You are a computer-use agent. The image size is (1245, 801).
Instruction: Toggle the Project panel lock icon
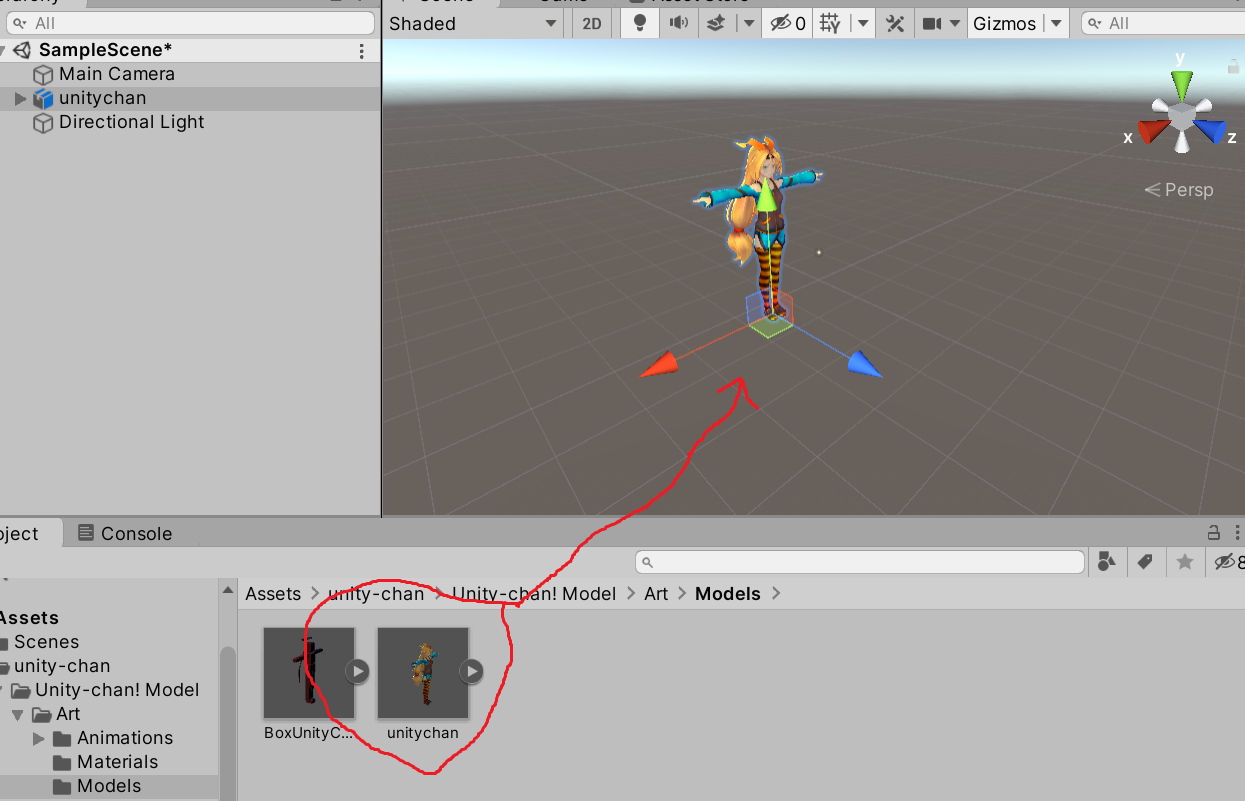[x=1213, y=533]
